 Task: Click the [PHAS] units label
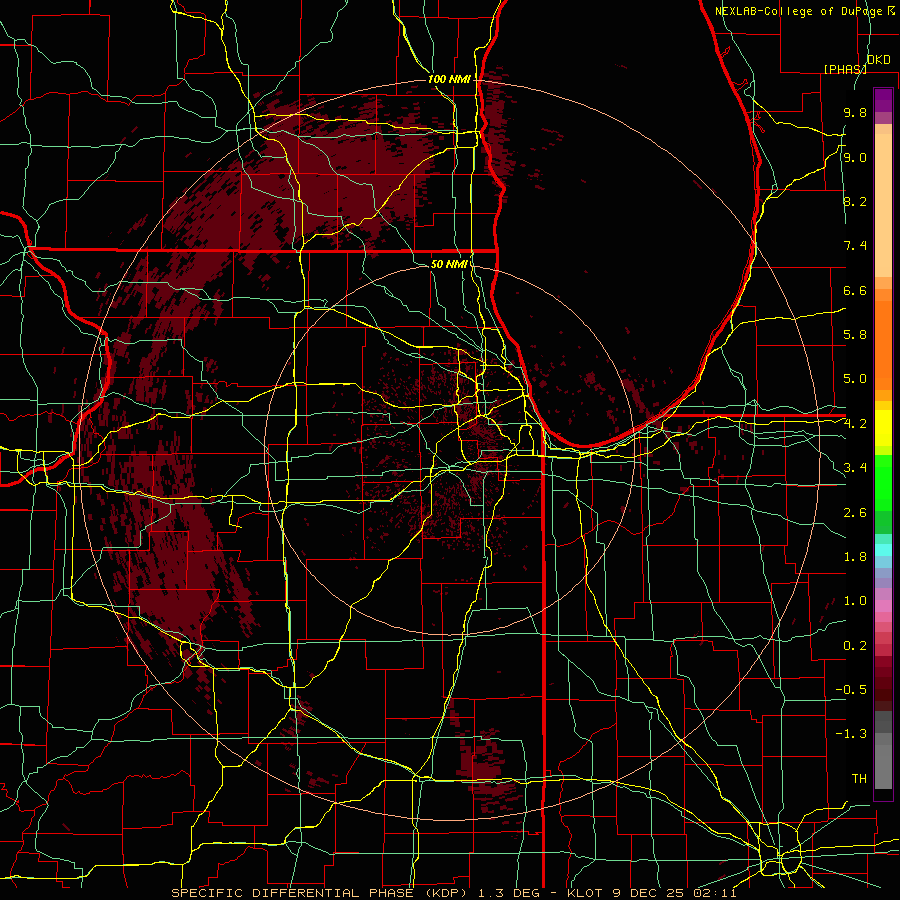point(845,69)
